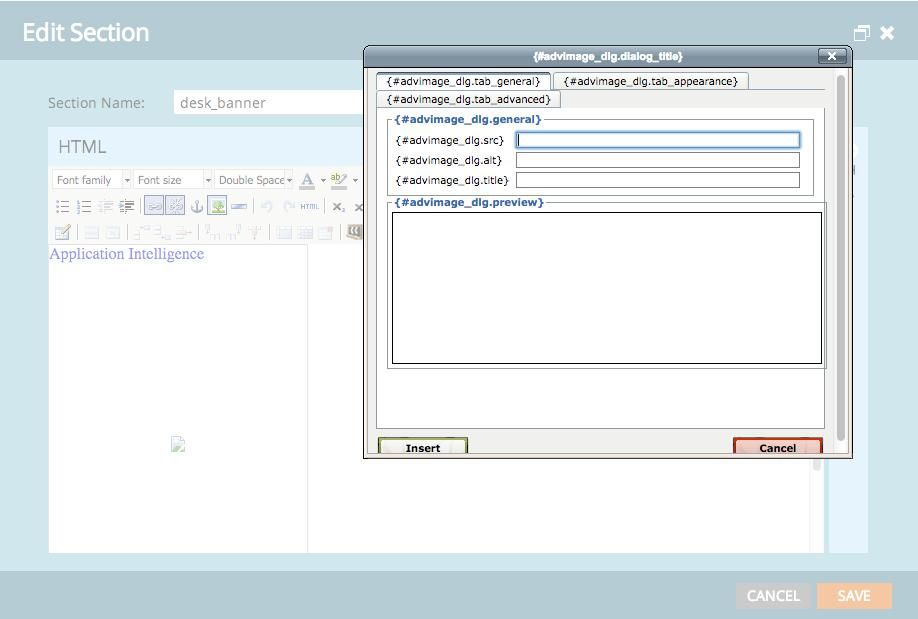Click the unordered bullet list icon
The height and width of the screenshot is (619, 918).
tap(62, 206)
